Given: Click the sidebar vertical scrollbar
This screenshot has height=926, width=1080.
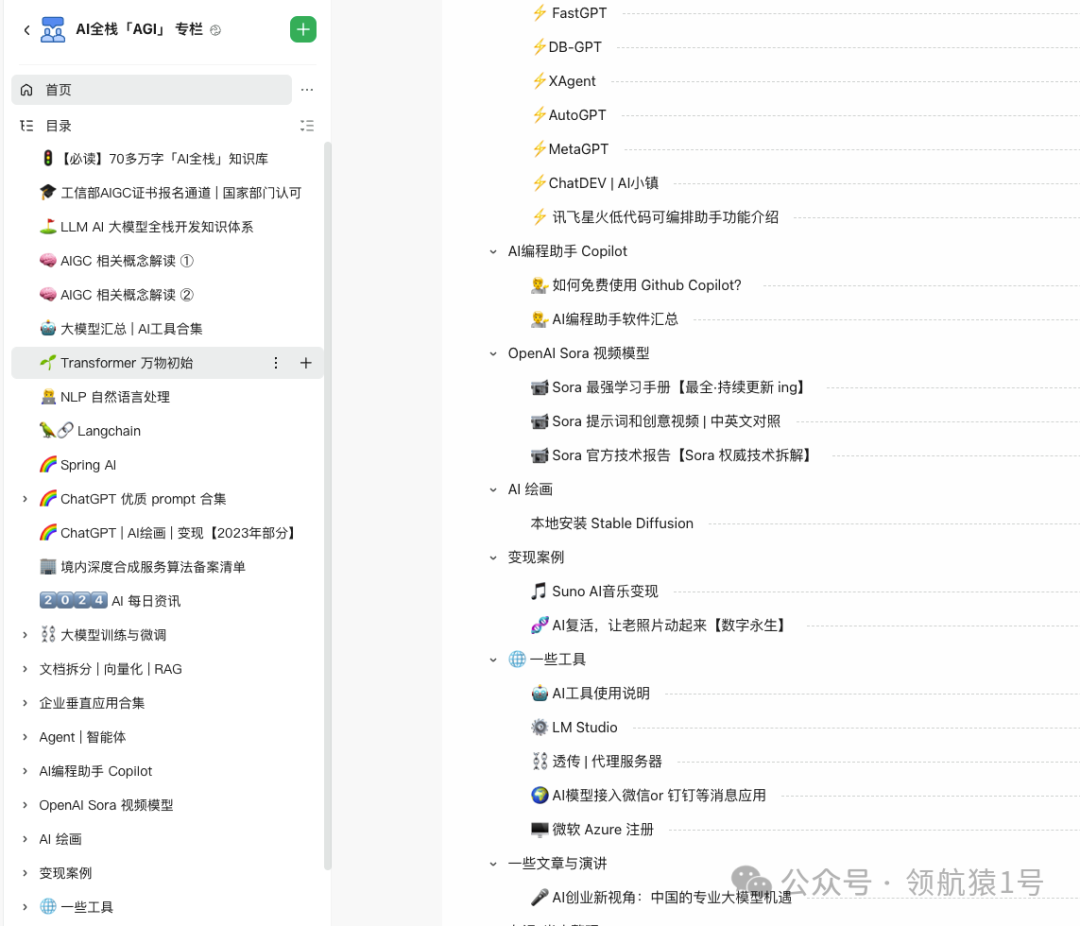Looking at the screenshot, I should click(x=328, y=506).
